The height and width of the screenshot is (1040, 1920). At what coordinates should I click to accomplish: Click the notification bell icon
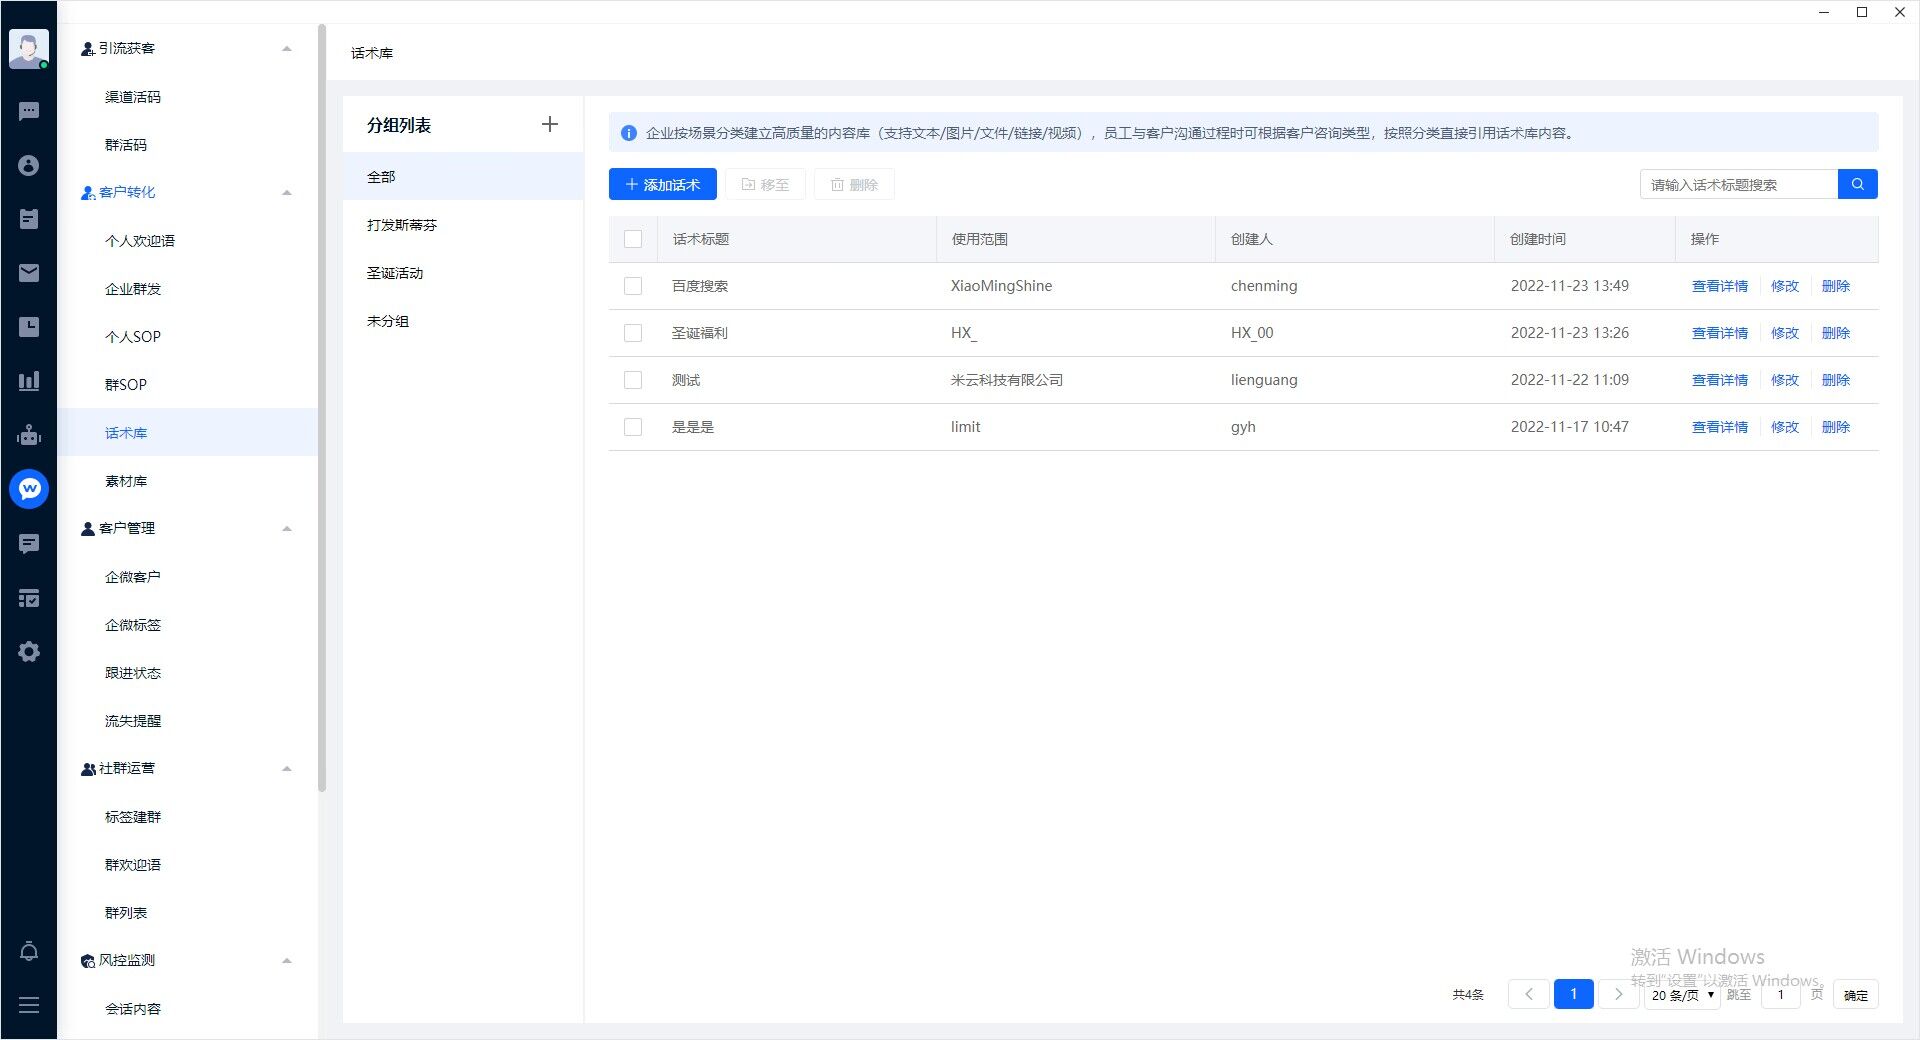pyautogui.click(x=29, y=951)
